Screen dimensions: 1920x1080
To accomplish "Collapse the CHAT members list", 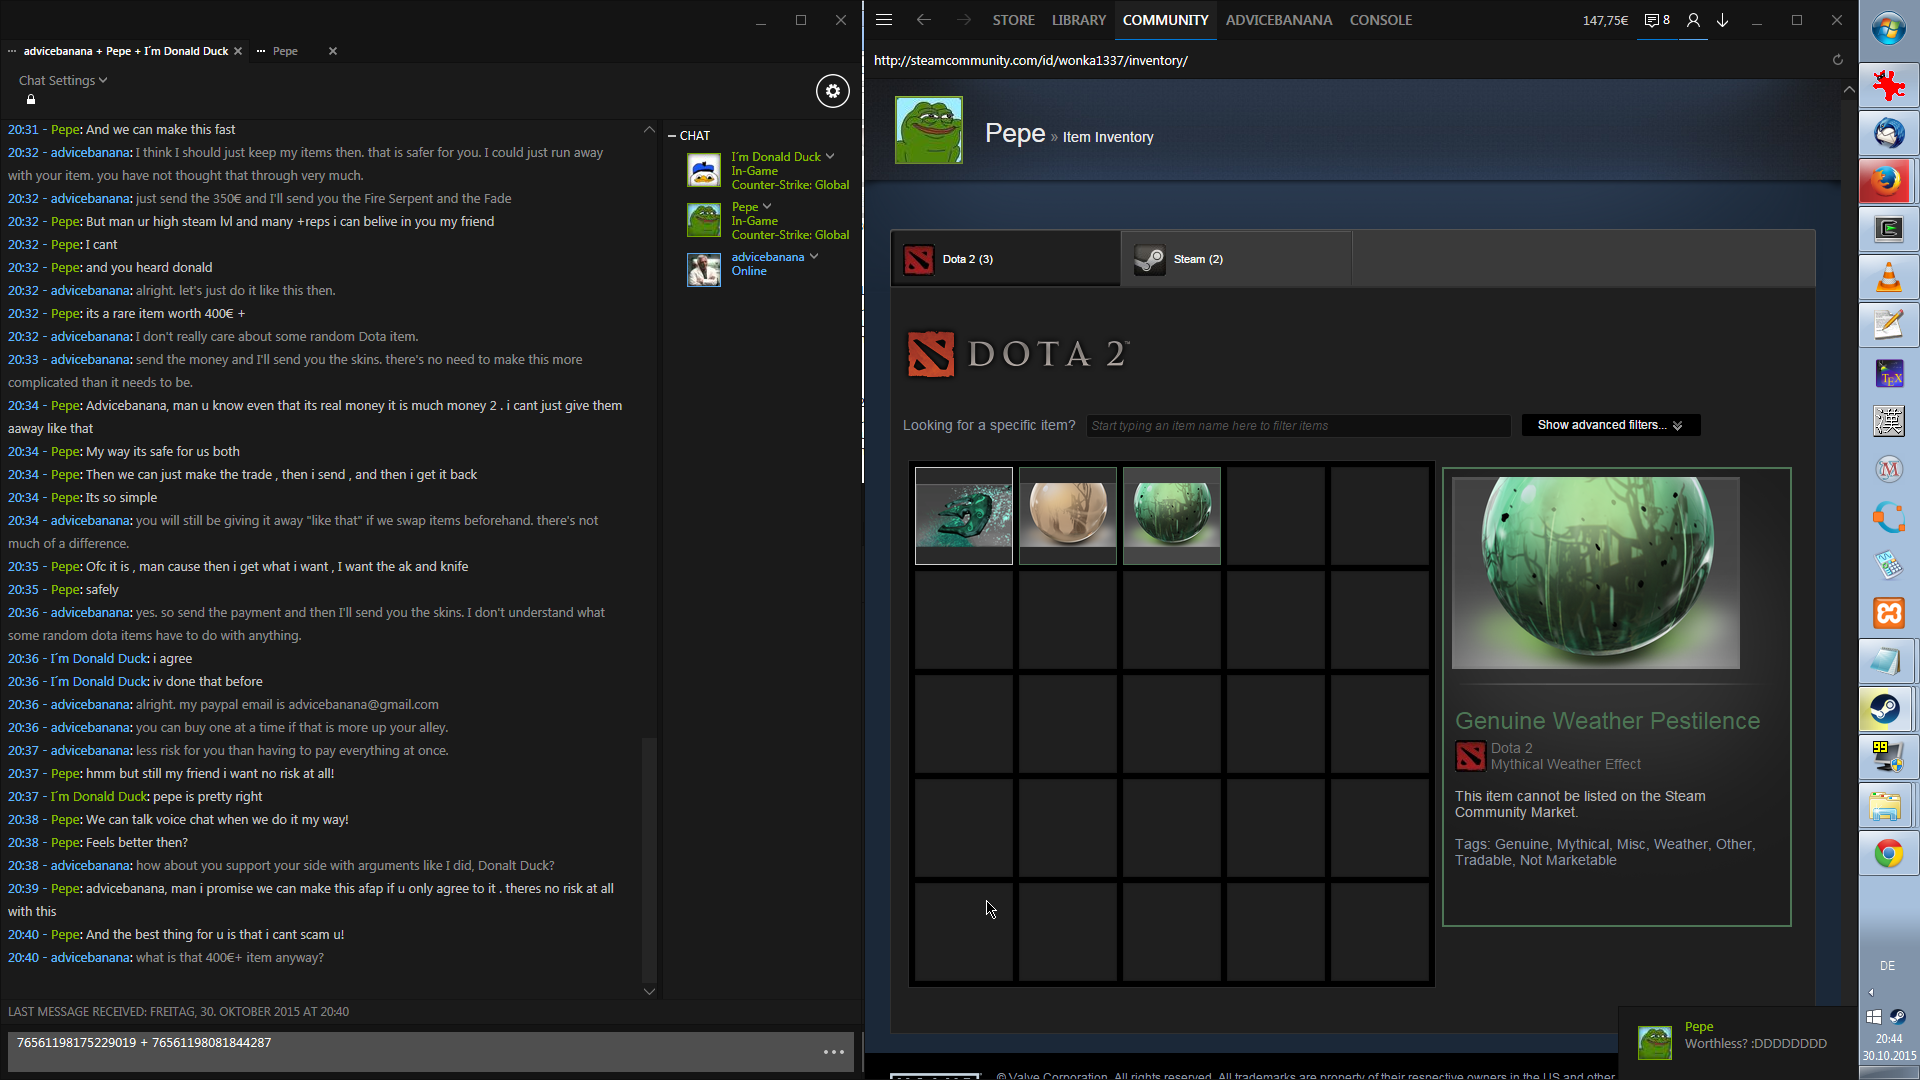I will [672, 136].
